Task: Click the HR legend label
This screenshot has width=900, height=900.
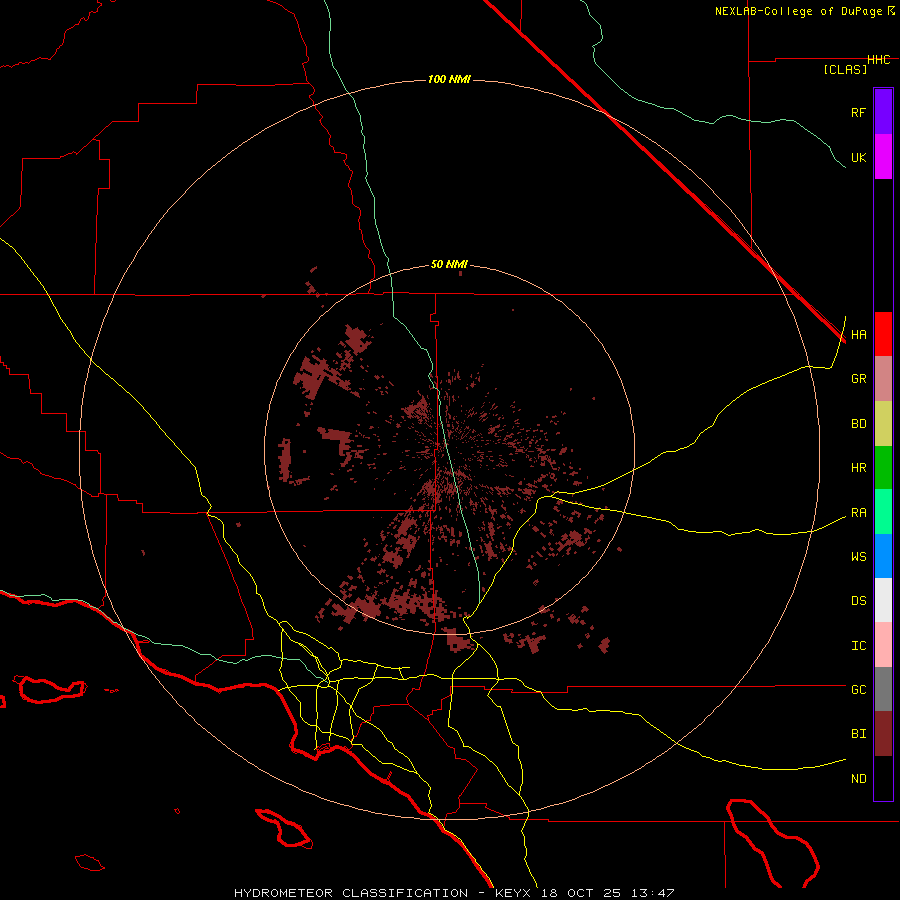Action: click(x=858, y=468)
